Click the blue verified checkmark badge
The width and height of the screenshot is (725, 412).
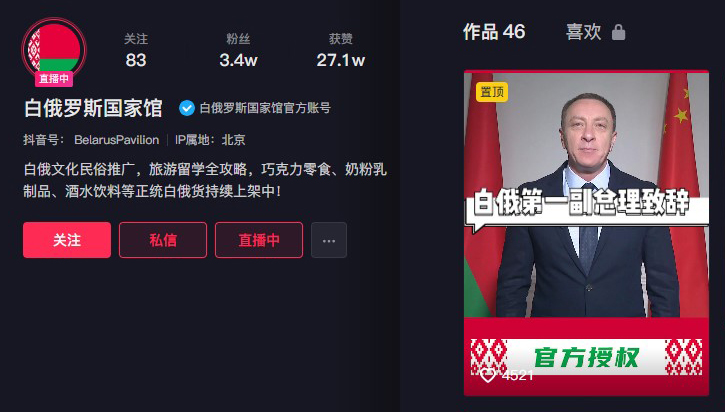tap(187, 108)
